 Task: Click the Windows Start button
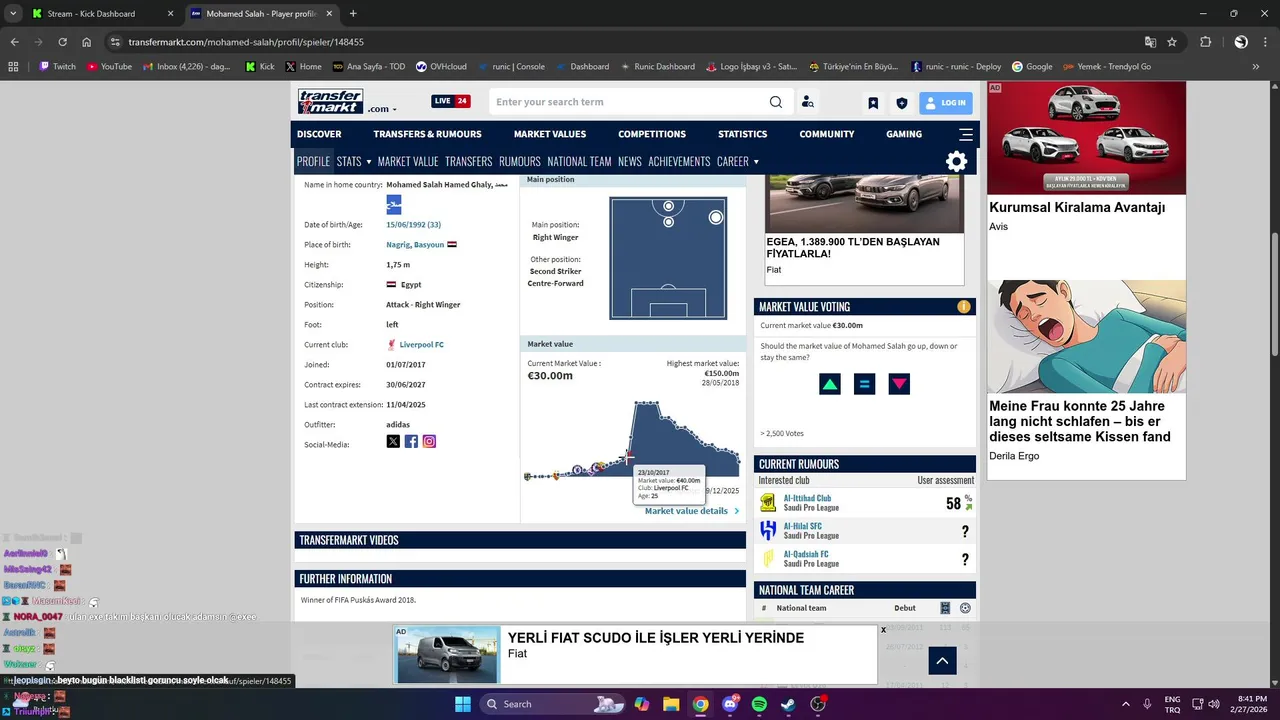click(x=463, y=704)
